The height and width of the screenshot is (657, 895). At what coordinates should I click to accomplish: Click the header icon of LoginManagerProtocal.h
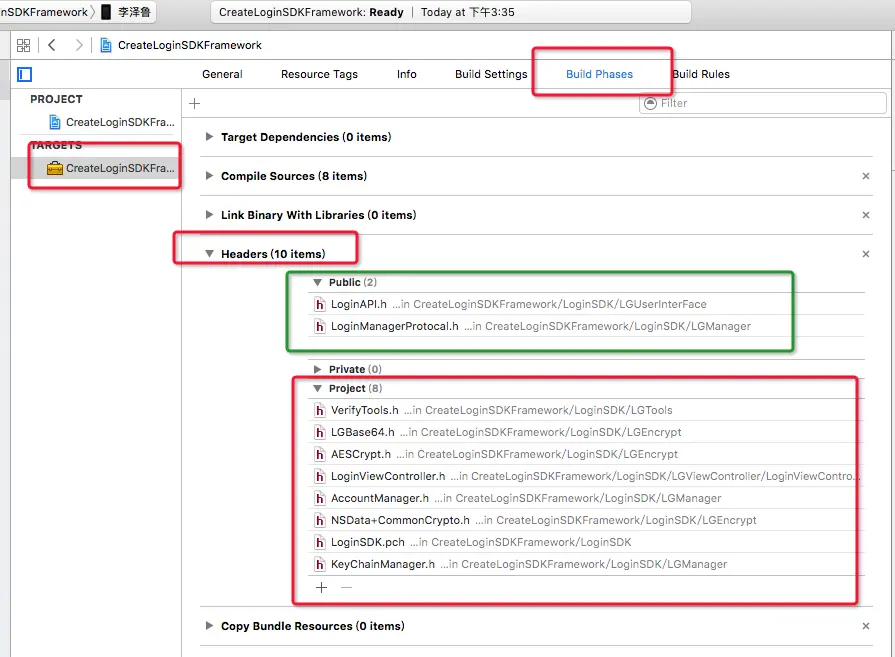(x=320, y=327)
